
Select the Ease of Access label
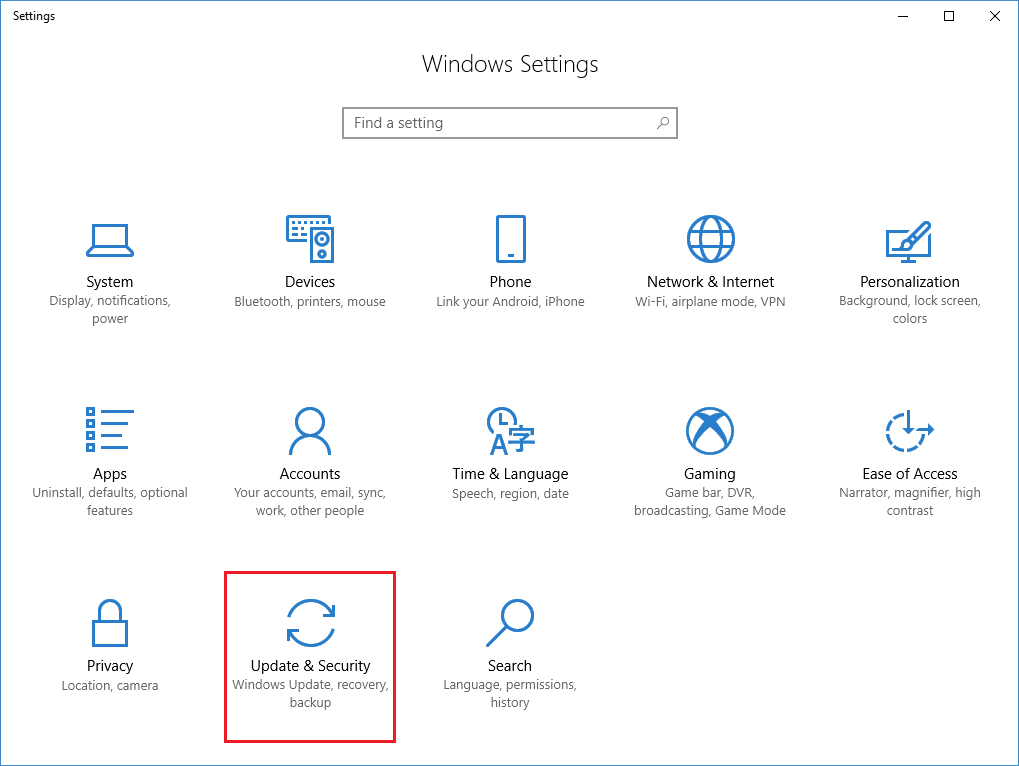910,474
